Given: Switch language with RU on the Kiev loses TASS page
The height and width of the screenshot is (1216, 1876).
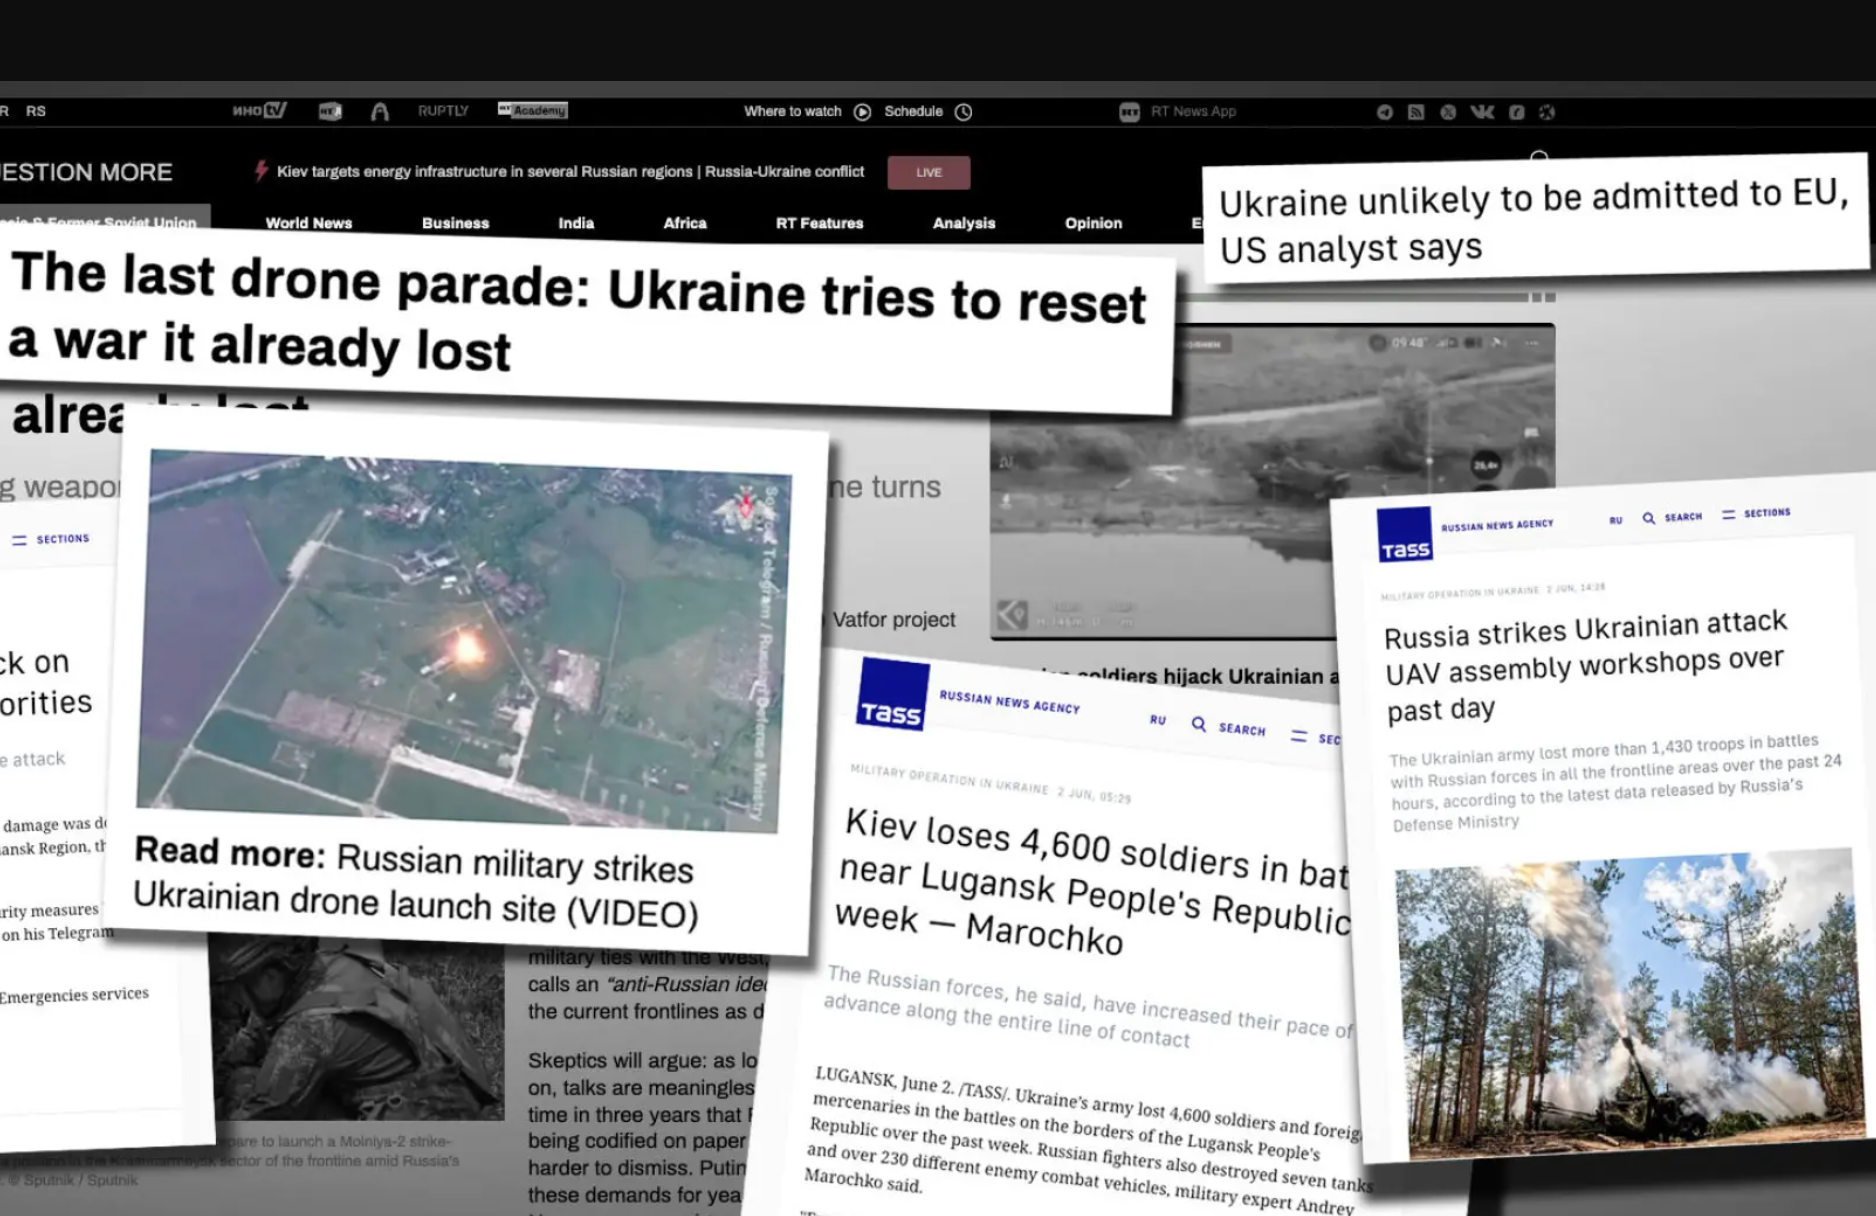Looking at the screenshot, I should click(x=1158, y=719).
